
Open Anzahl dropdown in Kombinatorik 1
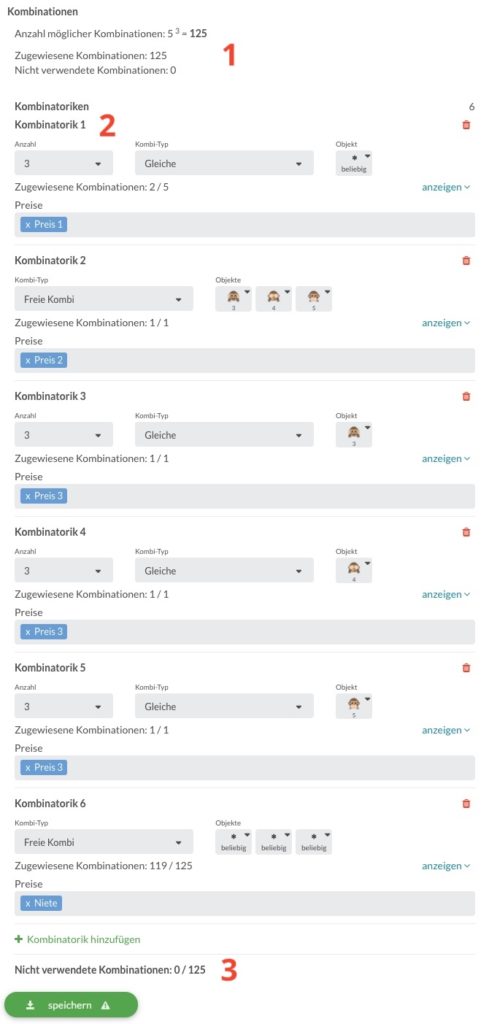(x=63, y=163)
